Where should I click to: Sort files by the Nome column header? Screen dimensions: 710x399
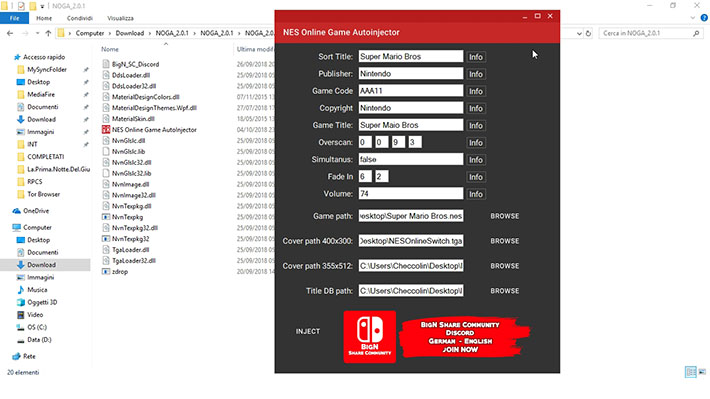pos(110,49)
